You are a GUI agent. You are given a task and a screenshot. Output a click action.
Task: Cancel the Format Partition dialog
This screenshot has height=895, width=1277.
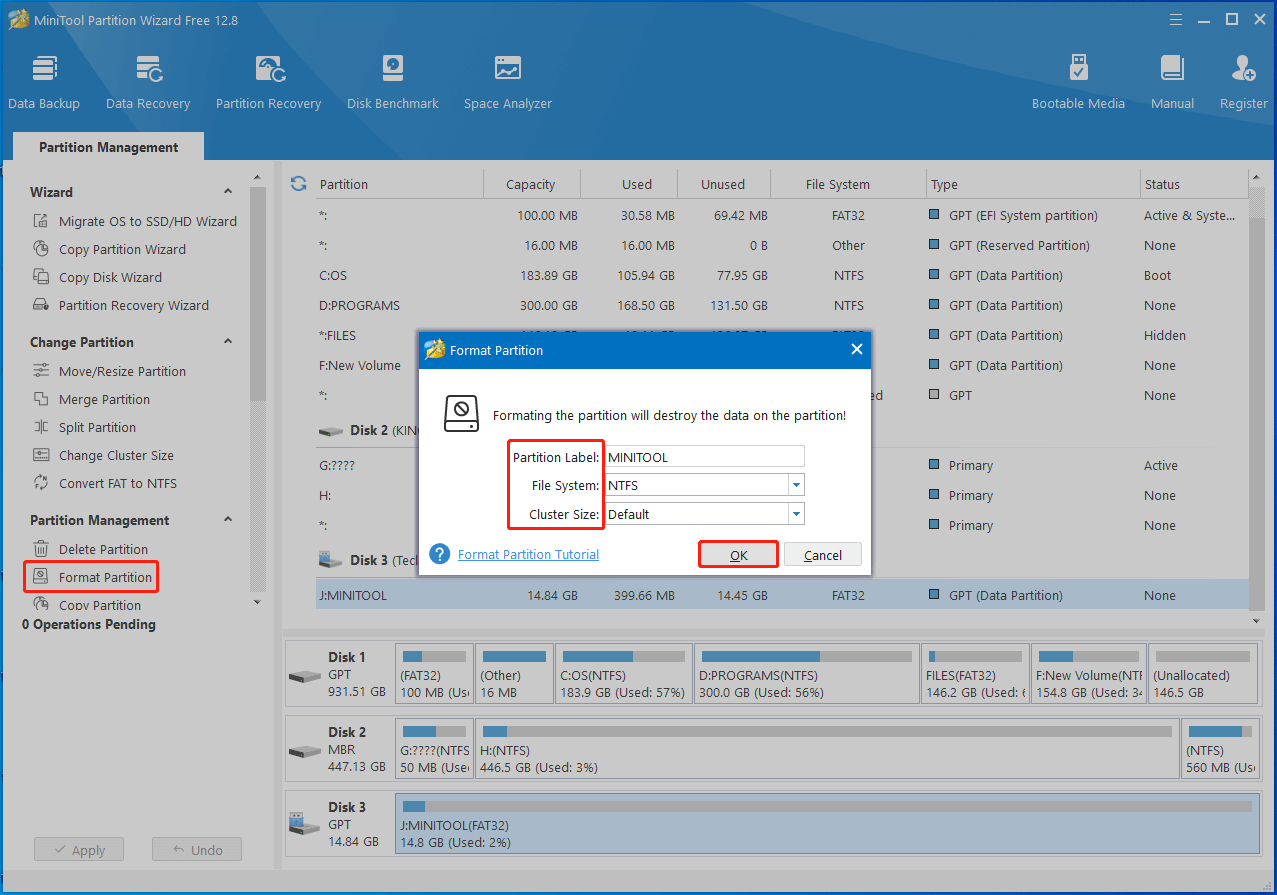tap(822, 555)
